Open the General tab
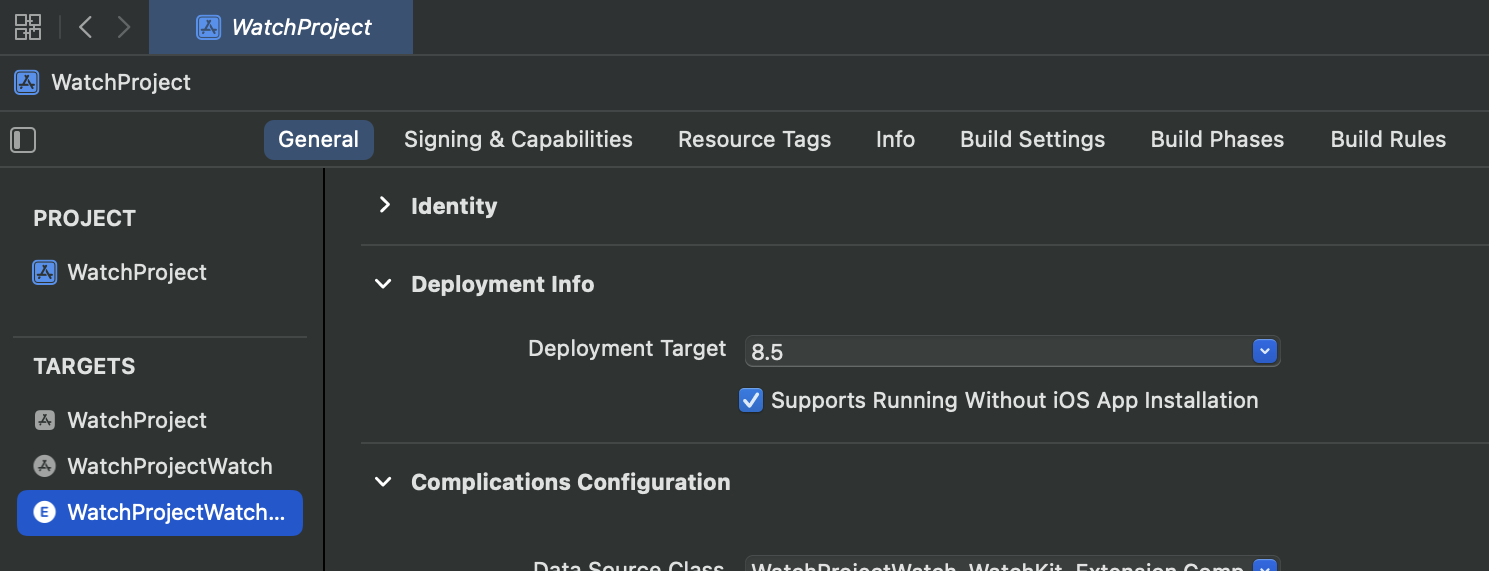Image resolution: width=1489 pixels, height=571 pixels. 319,140
